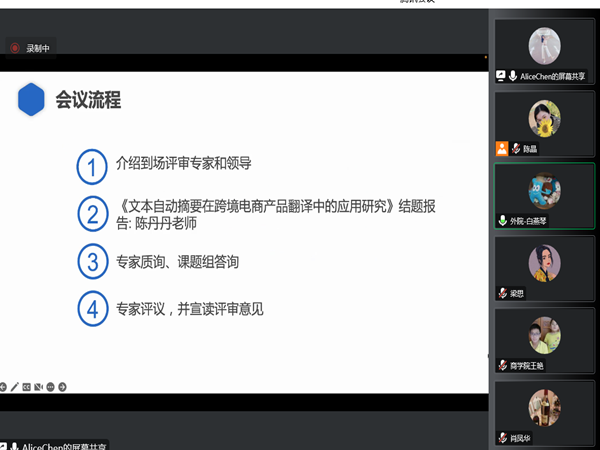Click the AliceChen的屏幕共享 name label

[x=552, y=76]
